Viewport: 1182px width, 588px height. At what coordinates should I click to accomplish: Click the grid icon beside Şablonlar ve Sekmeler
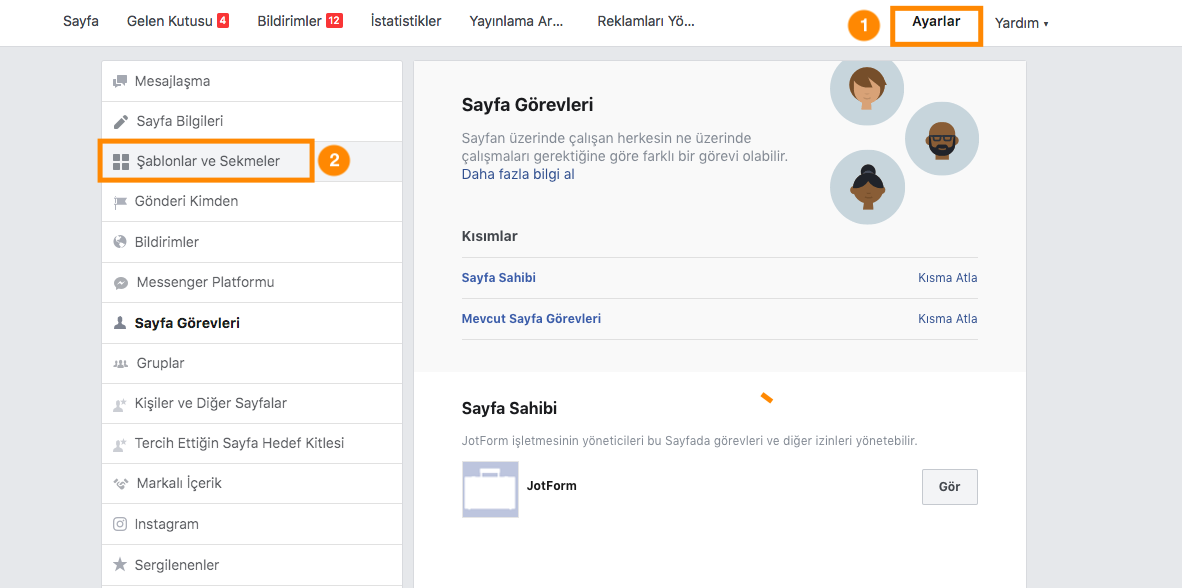121,161
